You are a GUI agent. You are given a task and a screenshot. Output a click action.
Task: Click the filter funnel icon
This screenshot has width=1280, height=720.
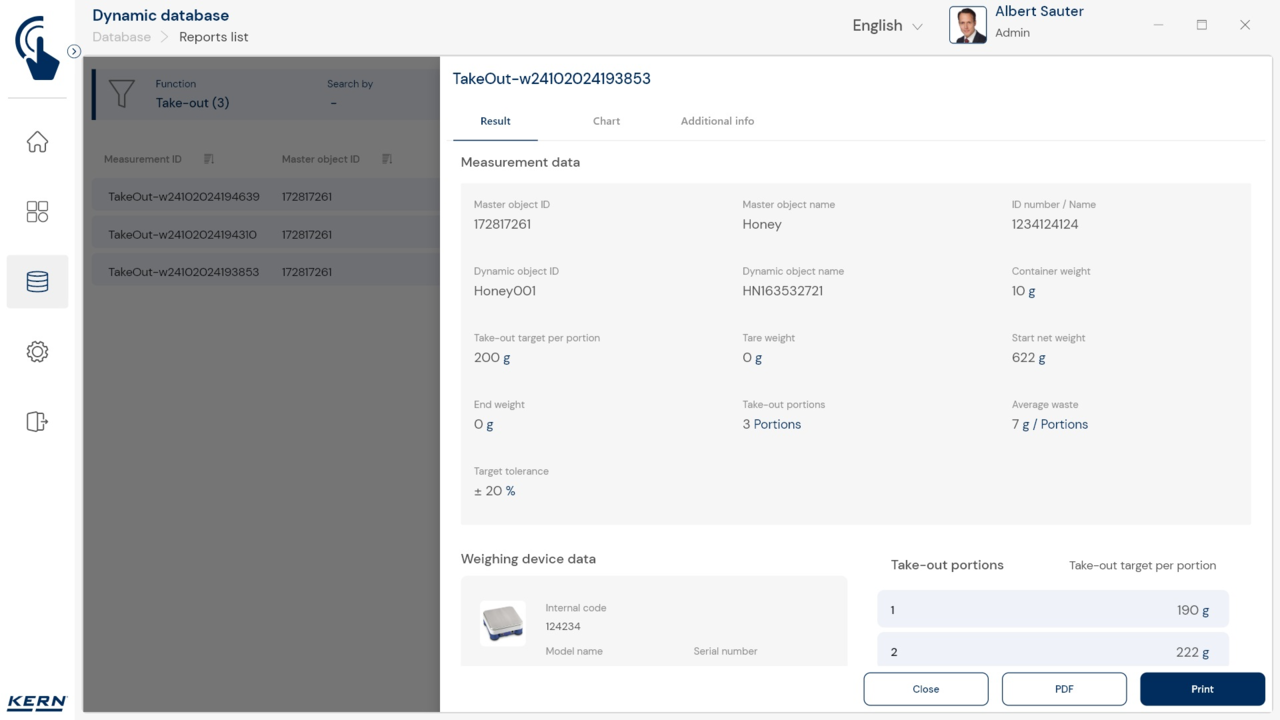click(121, 94)
